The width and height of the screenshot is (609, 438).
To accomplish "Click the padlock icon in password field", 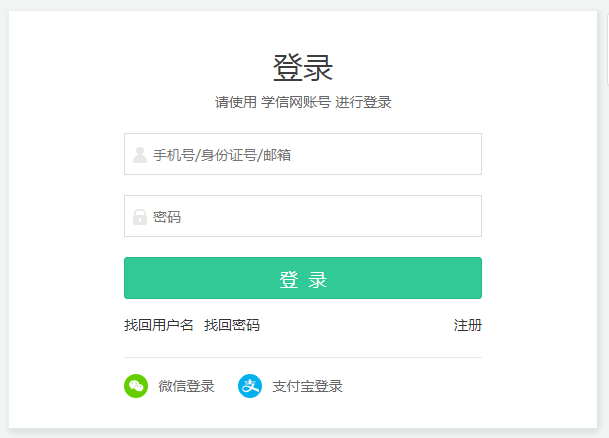I will [x=140, y=217].
